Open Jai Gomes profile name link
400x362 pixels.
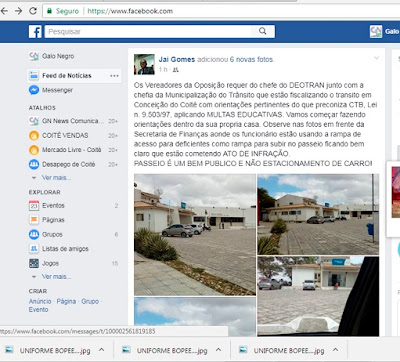point(177,59)
